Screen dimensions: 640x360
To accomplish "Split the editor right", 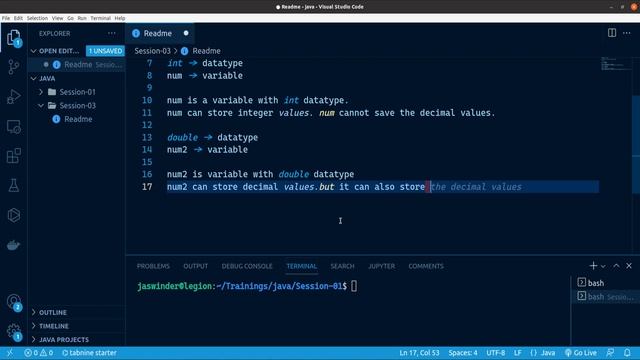I will click(611, 33).
